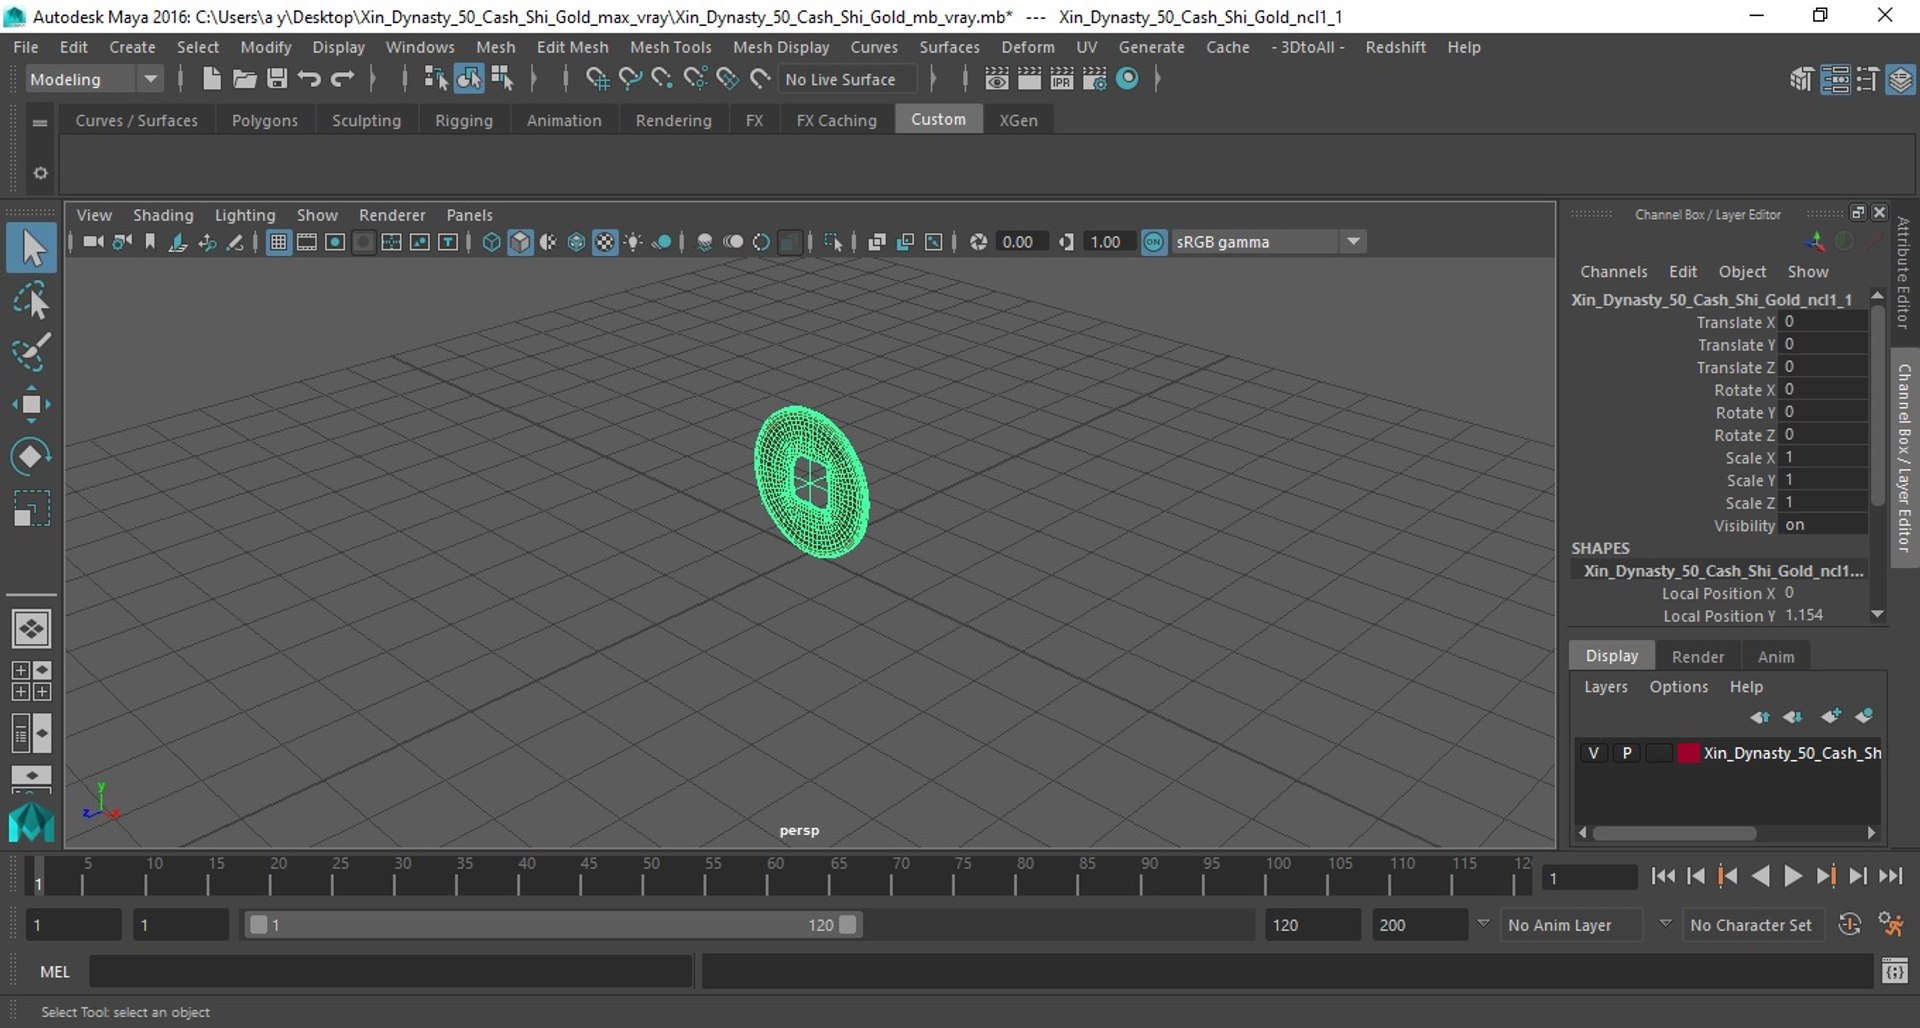Toggle color management ON button
This screenshot has height=1028, width=1920.
1154,242
